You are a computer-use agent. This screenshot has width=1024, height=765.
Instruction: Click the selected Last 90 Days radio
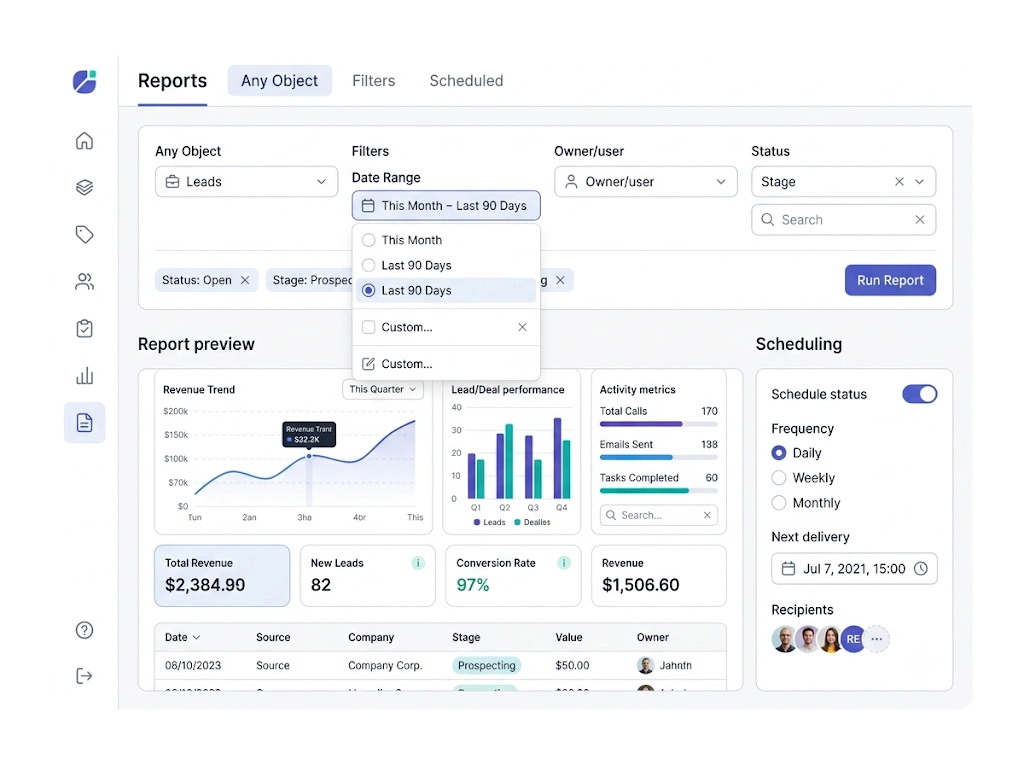(x=368, y=291)
